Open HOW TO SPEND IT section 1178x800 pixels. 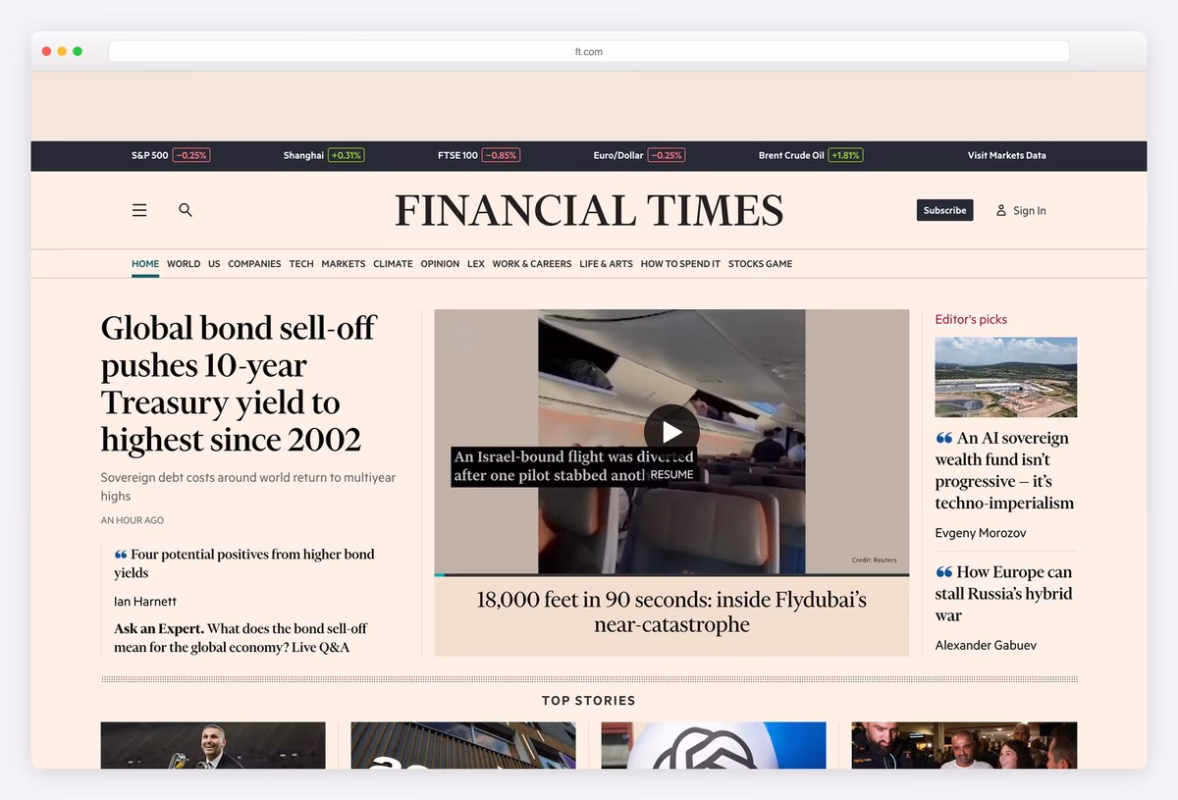coord(680,264)
